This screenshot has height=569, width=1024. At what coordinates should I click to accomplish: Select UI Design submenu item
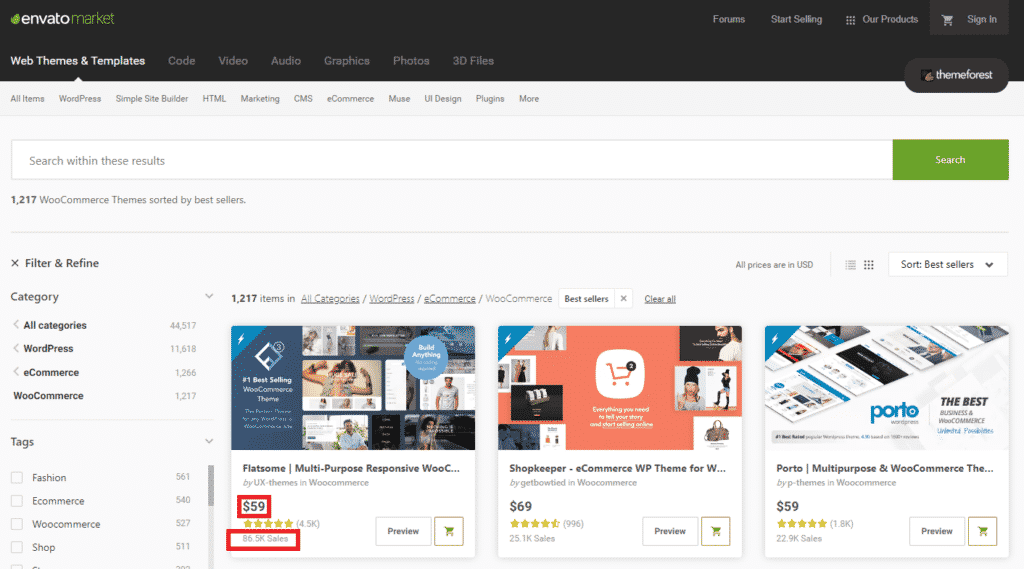(x=443, y=99)
